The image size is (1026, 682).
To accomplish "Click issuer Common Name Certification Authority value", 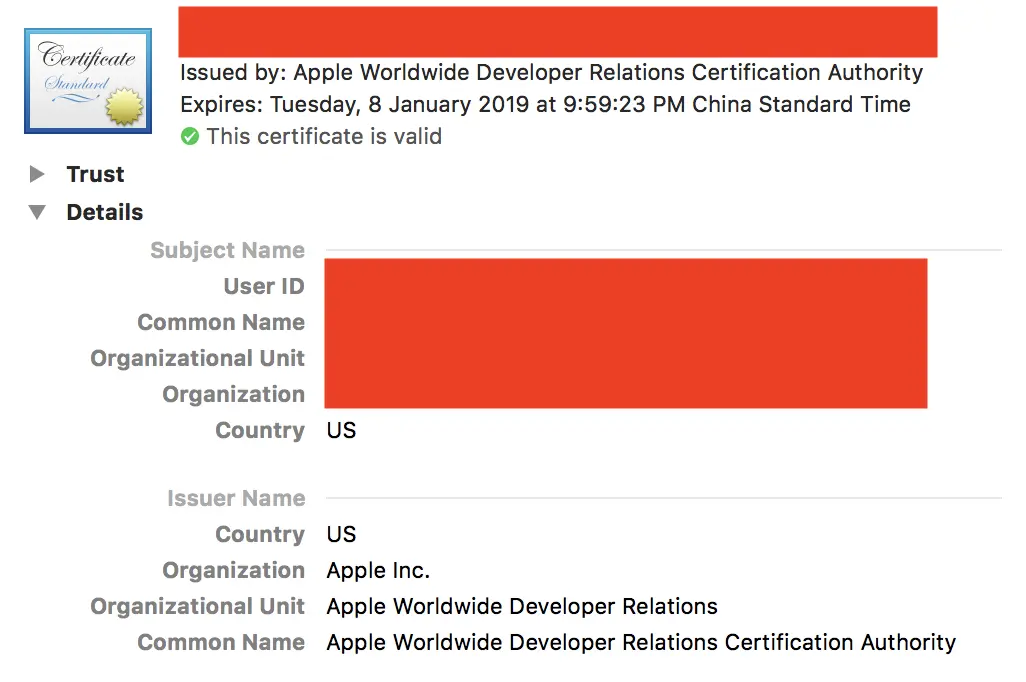I will tap(641, 643).
